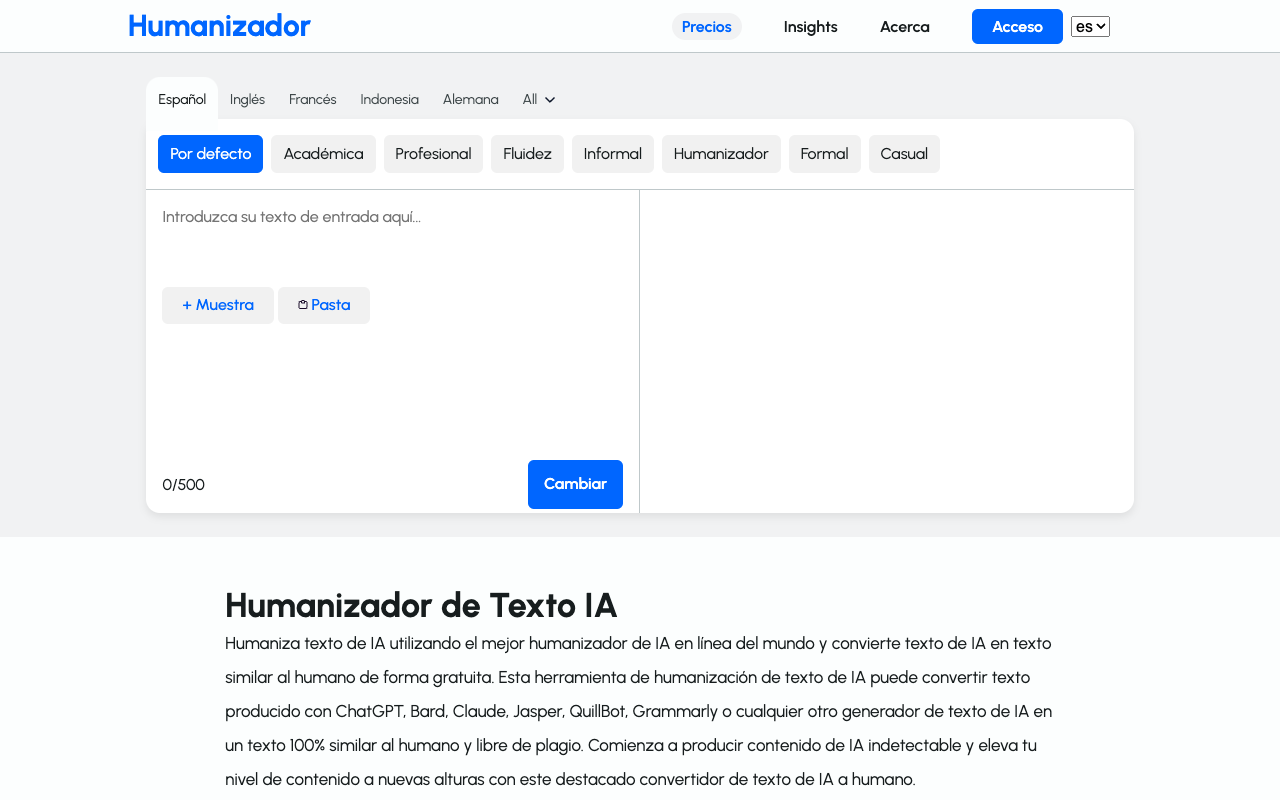Switch to the Francés tab
1280x800 pixels.
pos(313,99)
